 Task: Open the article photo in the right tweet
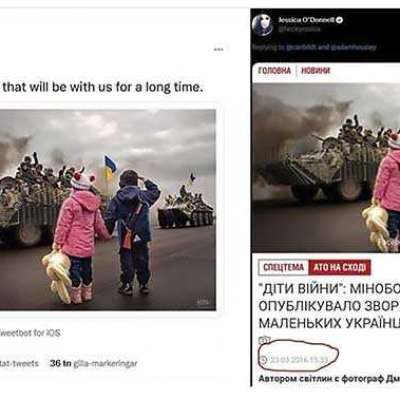click(326, 167)
